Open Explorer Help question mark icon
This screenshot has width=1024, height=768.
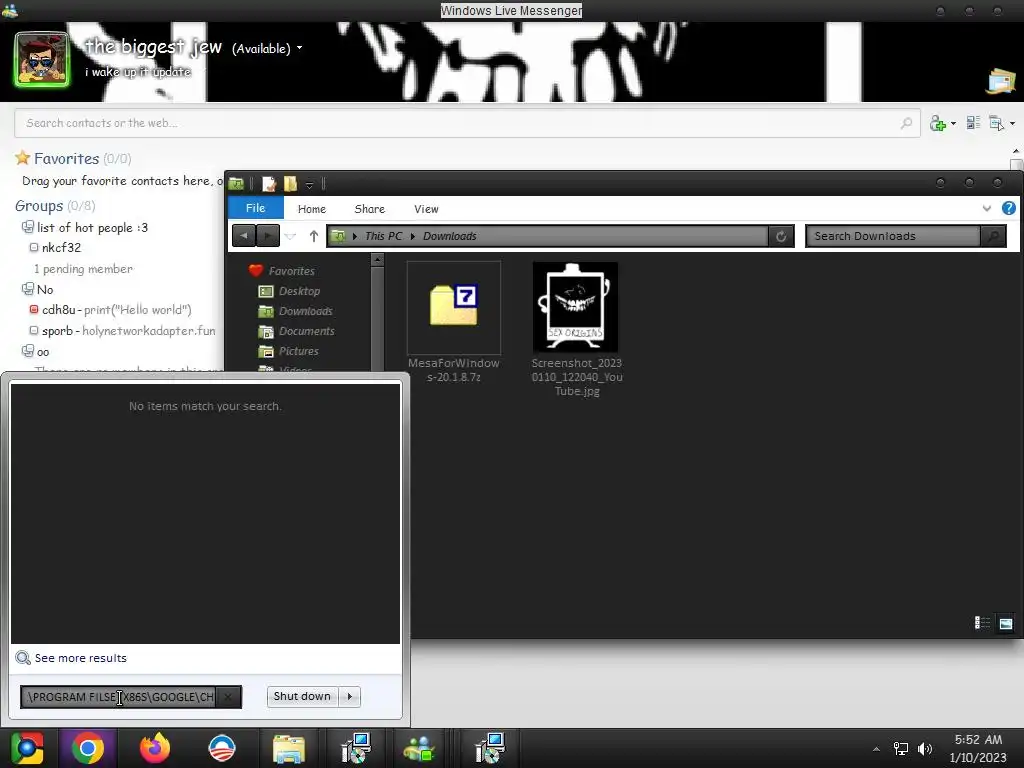1008,208
